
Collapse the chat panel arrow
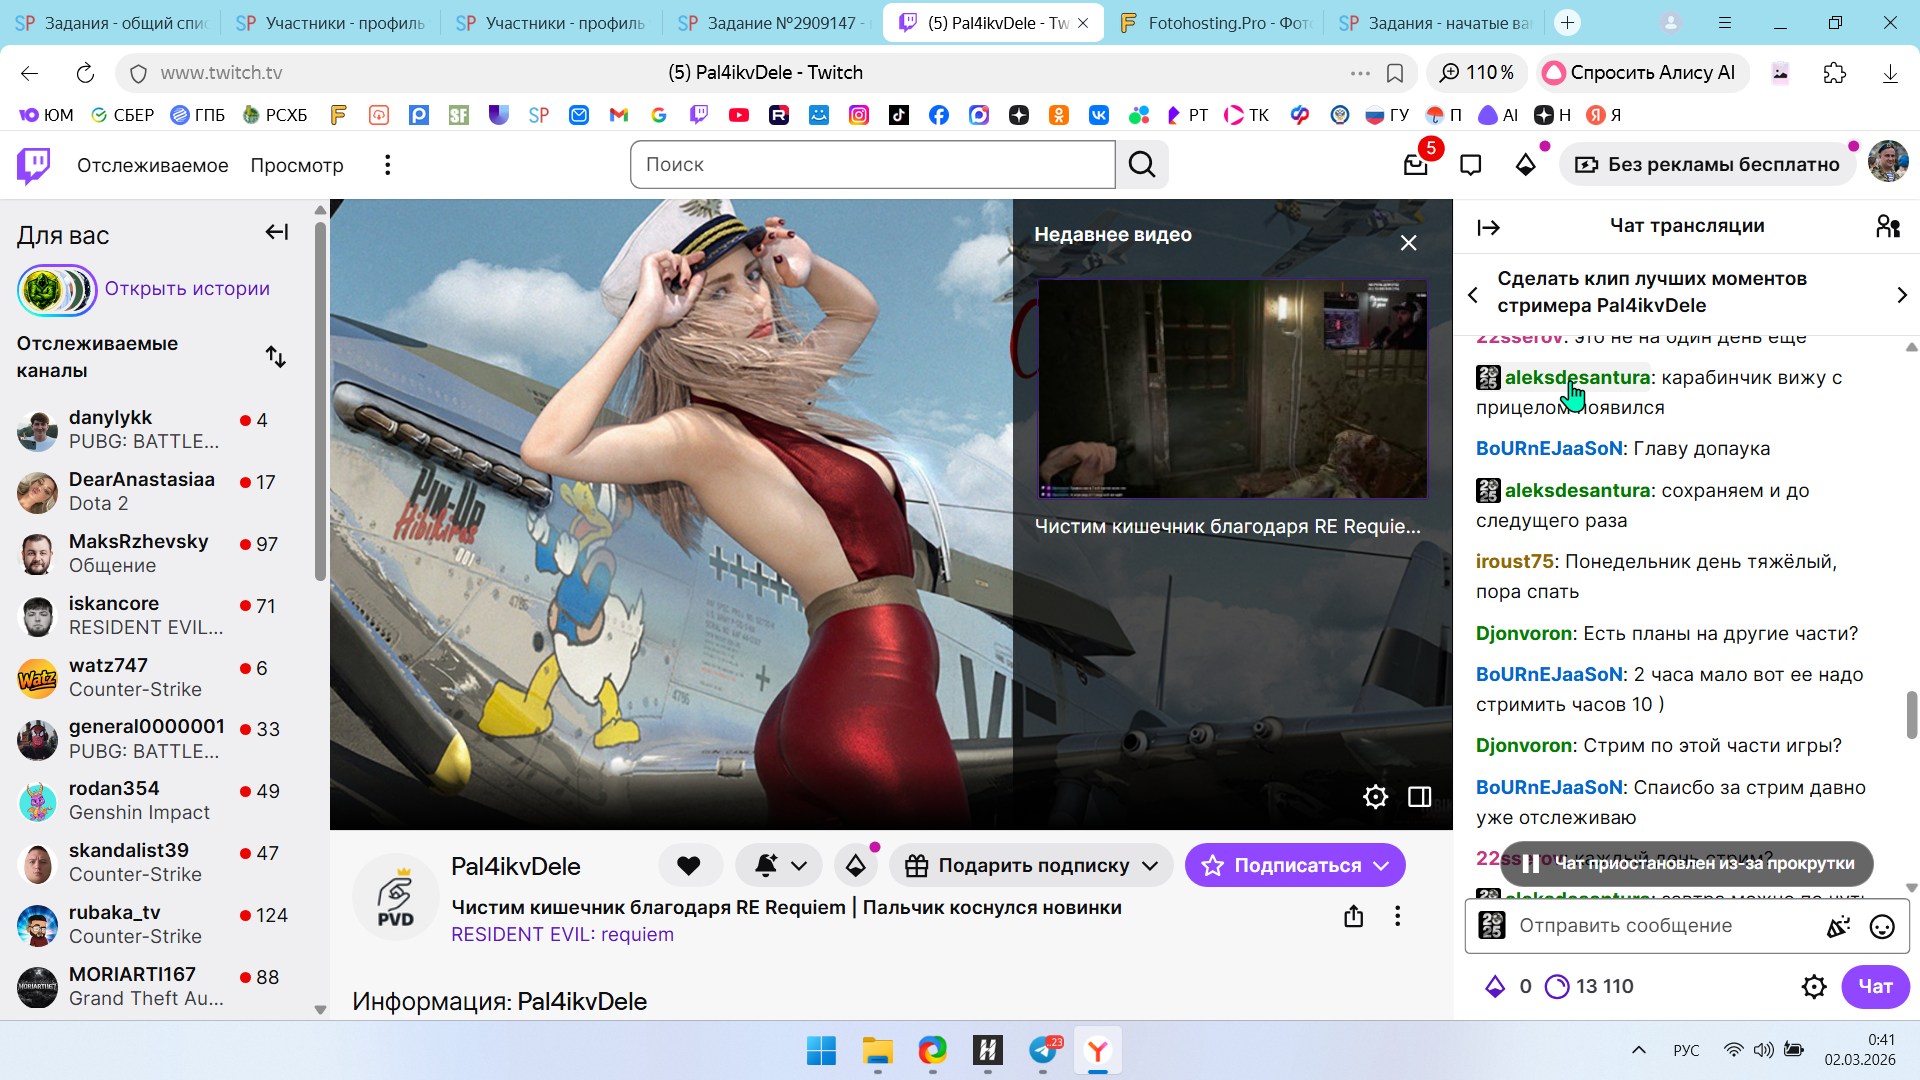[1488, 228]
